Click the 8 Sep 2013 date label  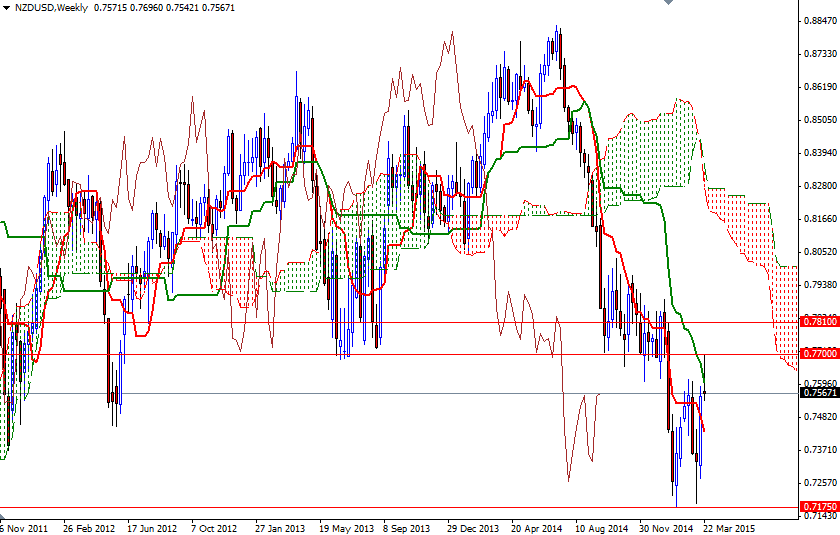[x=406, y=529]
